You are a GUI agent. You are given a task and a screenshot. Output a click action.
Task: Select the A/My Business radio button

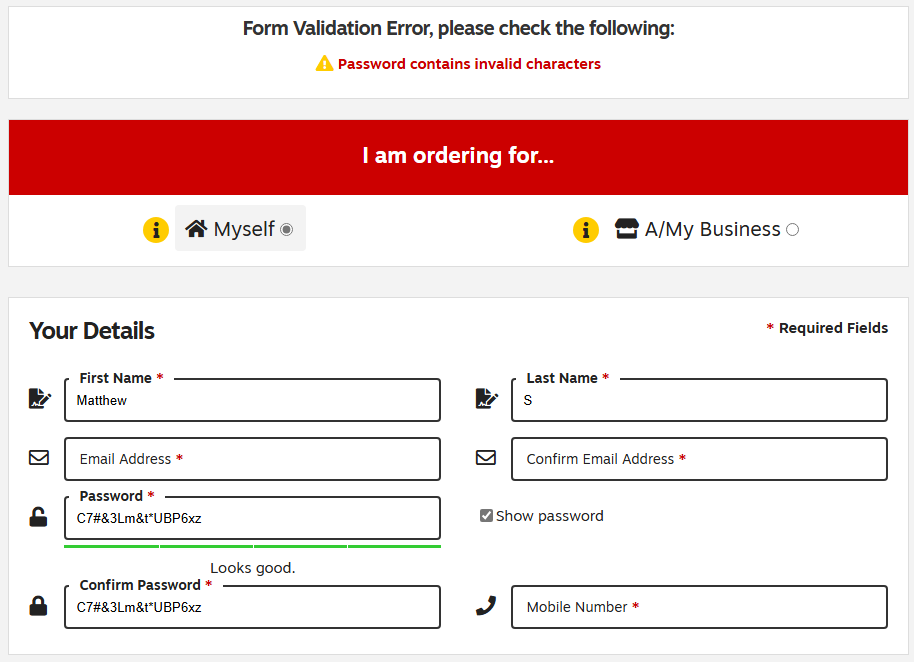click(792, 230)
